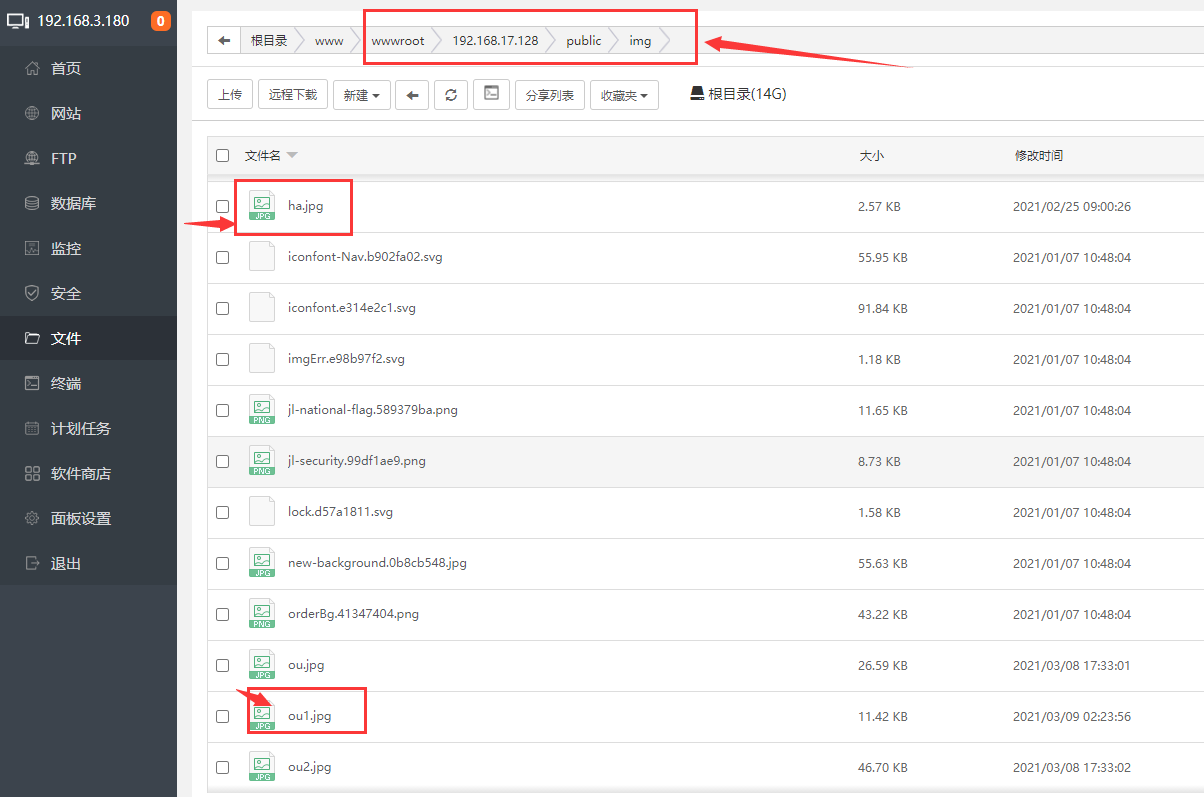The height and width of the screenshot is (797, 1204).
Task: Go to public breadcrumb
Action: click(584, 40)
